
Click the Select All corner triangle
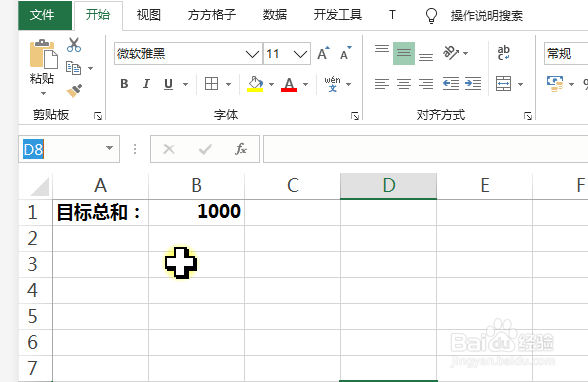click(x=39, y=187)
